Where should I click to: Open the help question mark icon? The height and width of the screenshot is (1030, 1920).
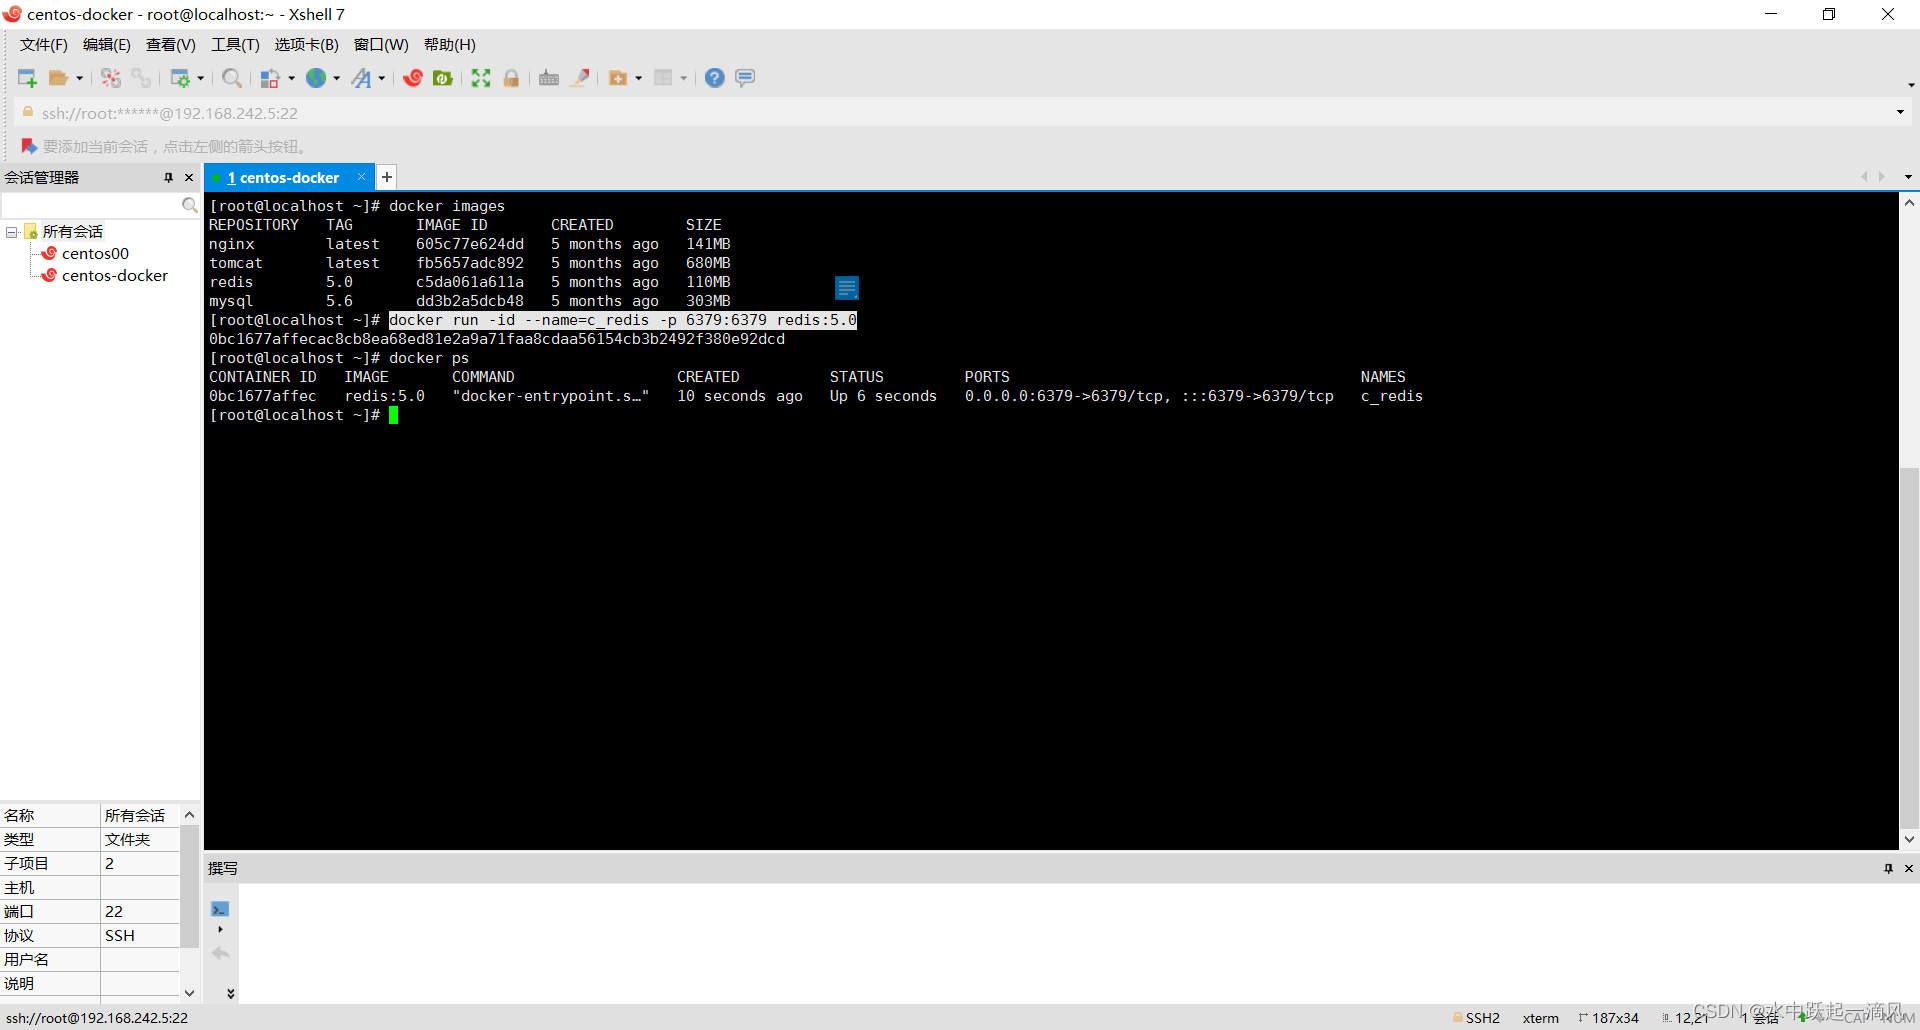[715, 78]
